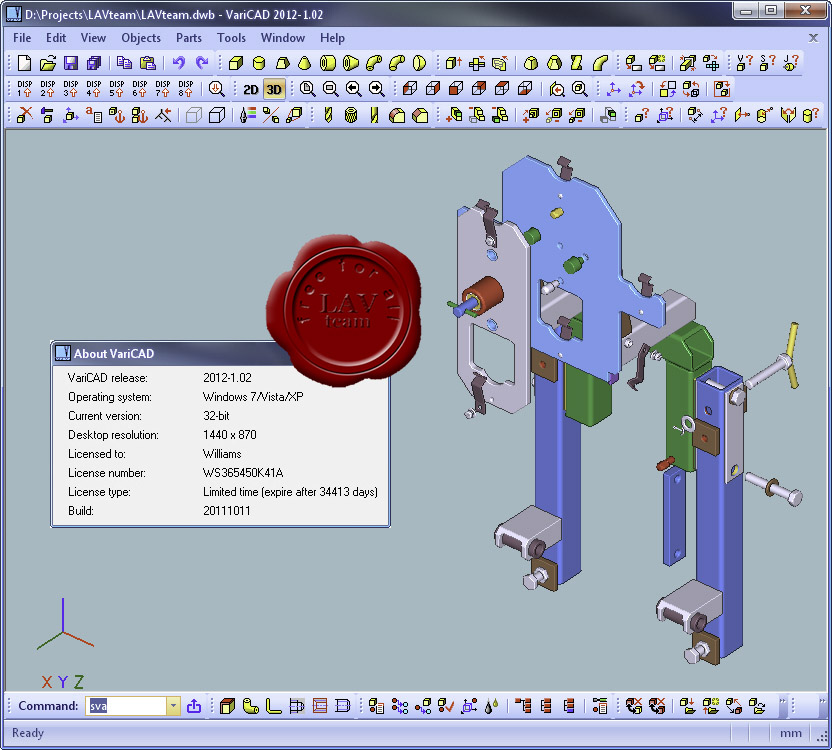Open the Window menu
The height and width of the screenshot is (750, 832).
point(283,38)
